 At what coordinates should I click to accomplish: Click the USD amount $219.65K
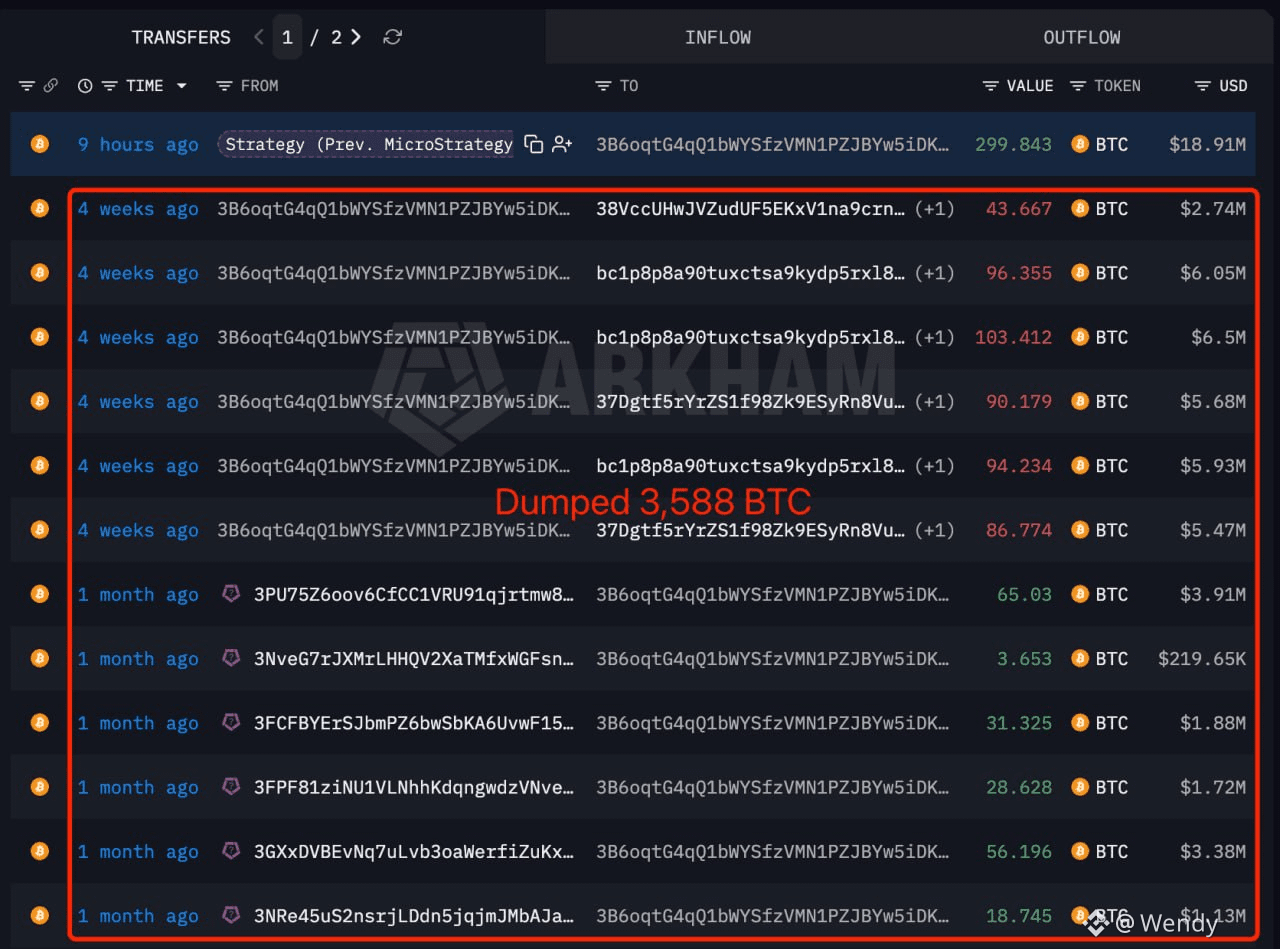1202,658
